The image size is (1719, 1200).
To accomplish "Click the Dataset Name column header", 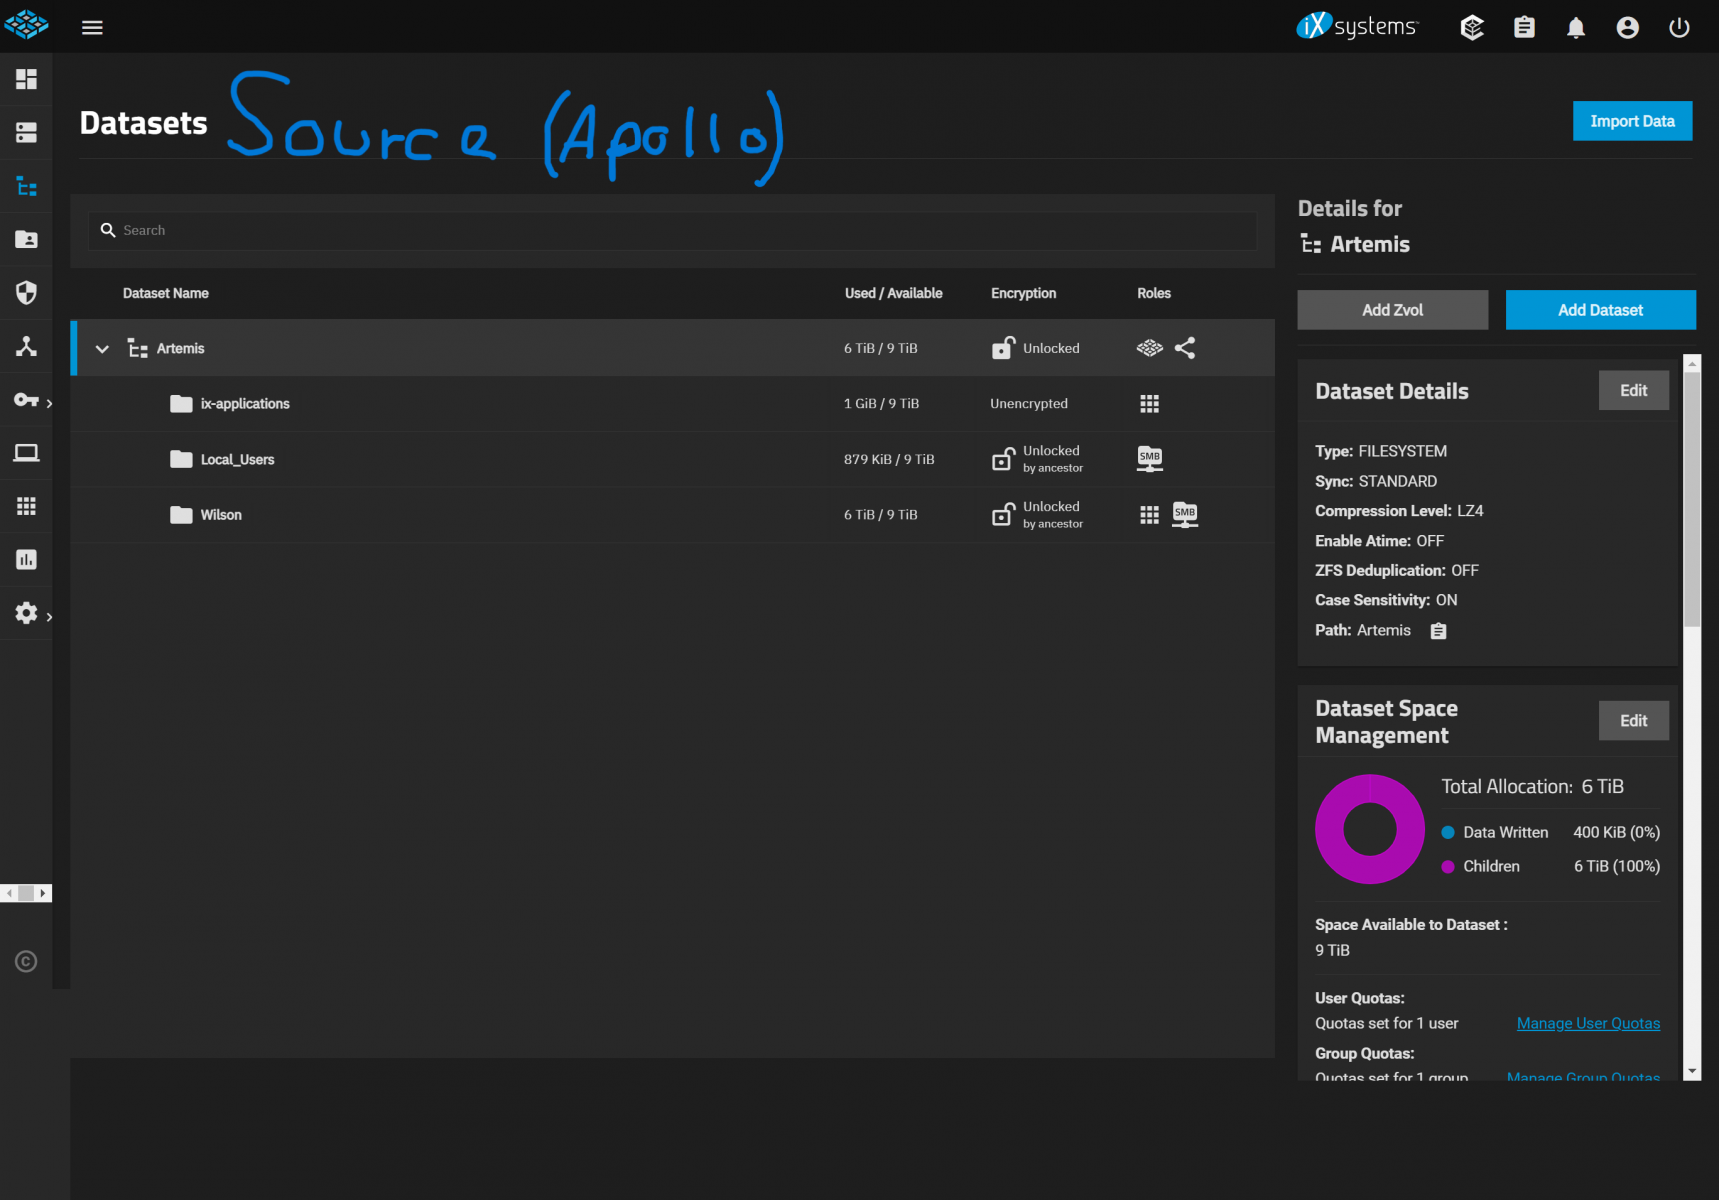I will pos(166,293).
